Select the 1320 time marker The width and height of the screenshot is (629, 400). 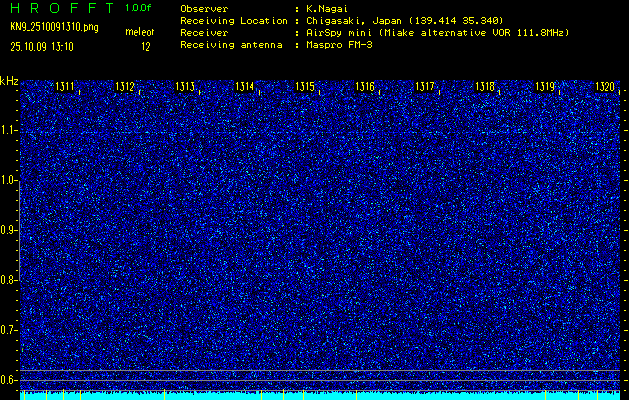(604, 88)
